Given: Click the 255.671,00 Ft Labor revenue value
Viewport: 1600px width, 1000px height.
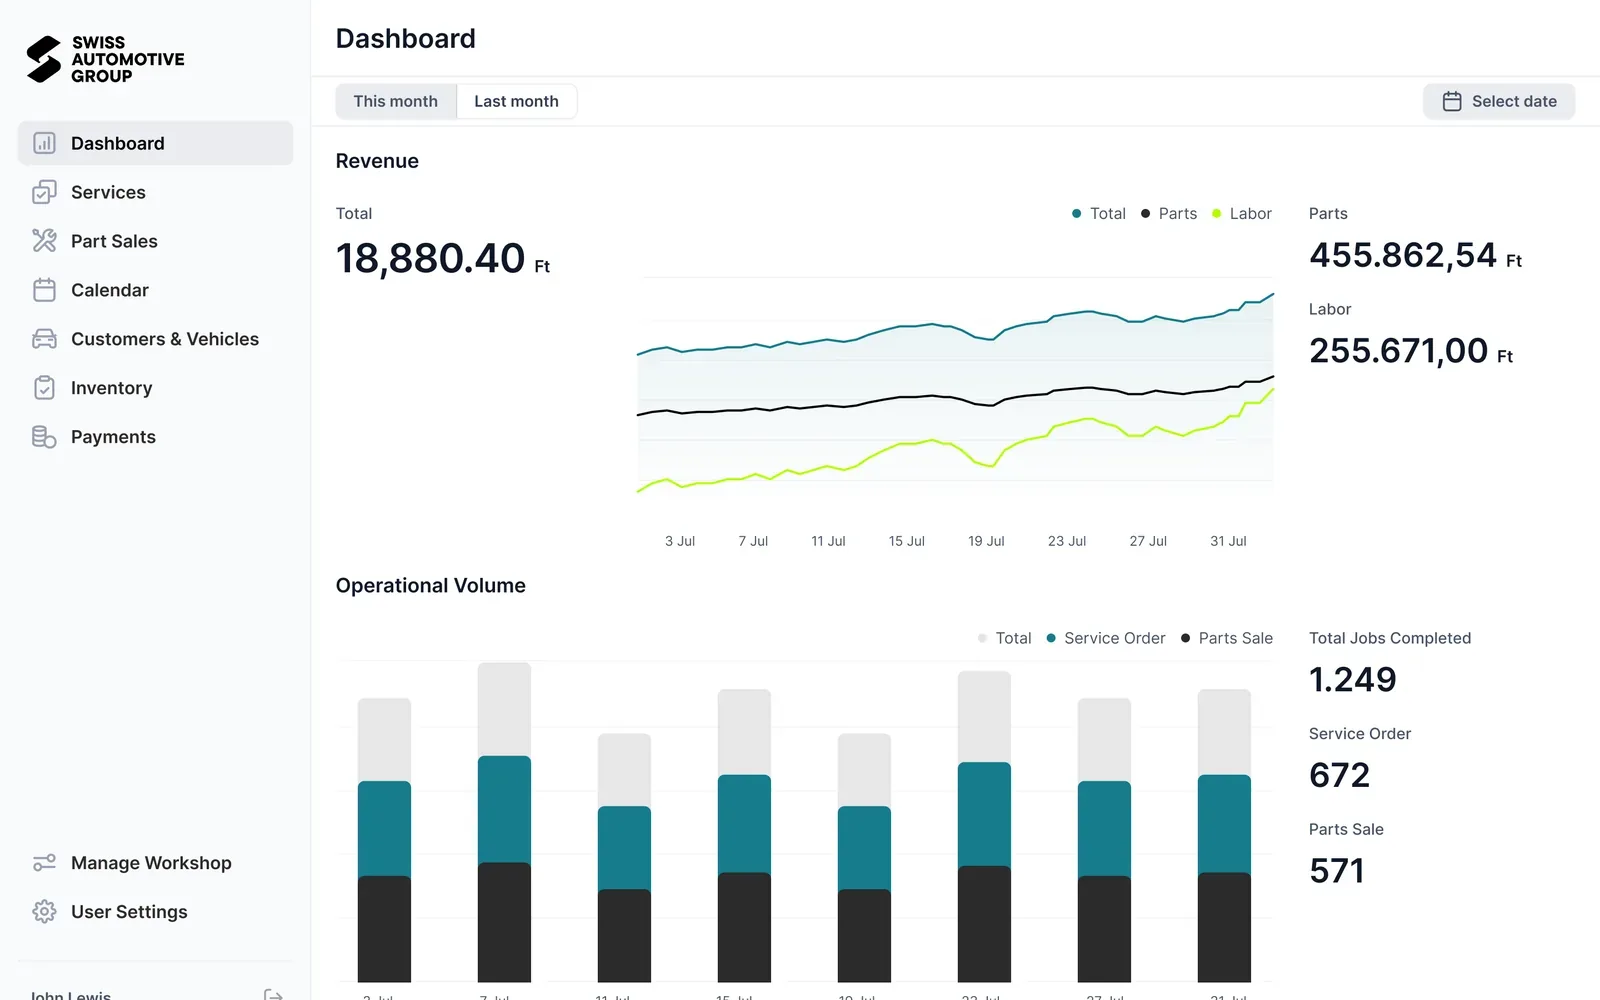Looking at the screenshot, I should [x=1410, y=351].
